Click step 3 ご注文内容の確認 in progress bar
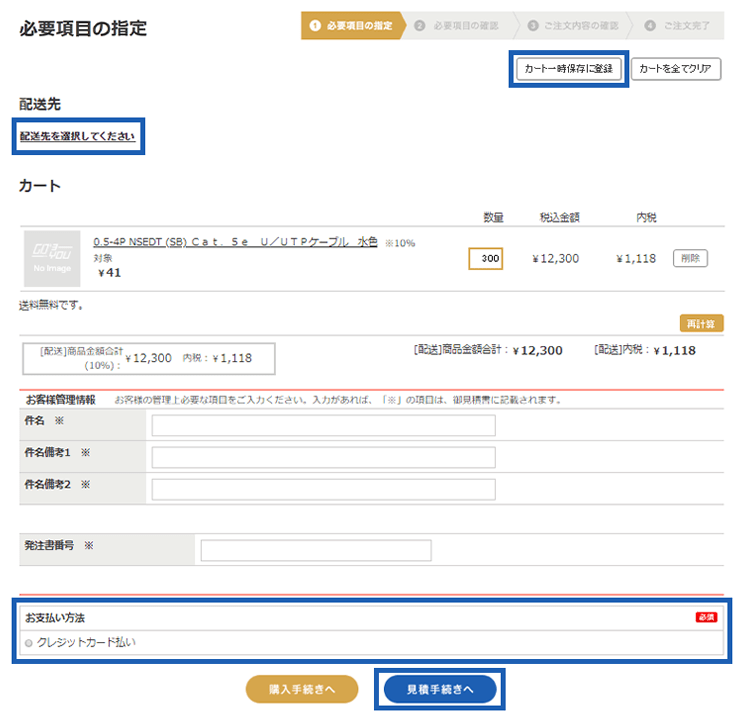This screenshot has width=742, height=720. tap(573, 26)
